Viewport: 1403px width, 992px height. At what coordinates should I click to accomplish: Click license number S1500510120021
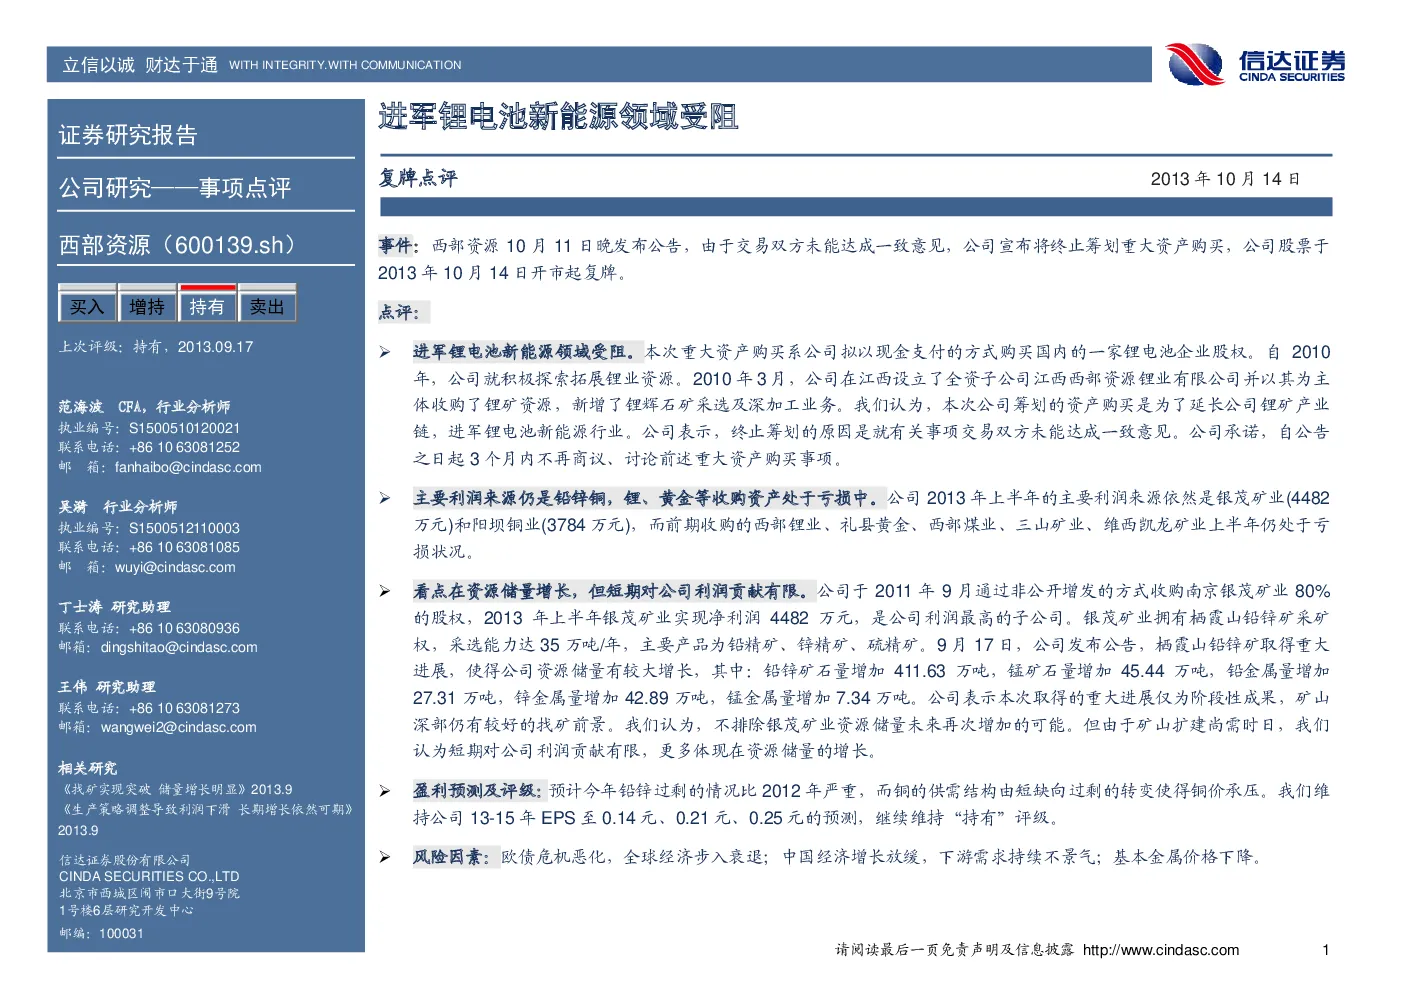(184, 428)
